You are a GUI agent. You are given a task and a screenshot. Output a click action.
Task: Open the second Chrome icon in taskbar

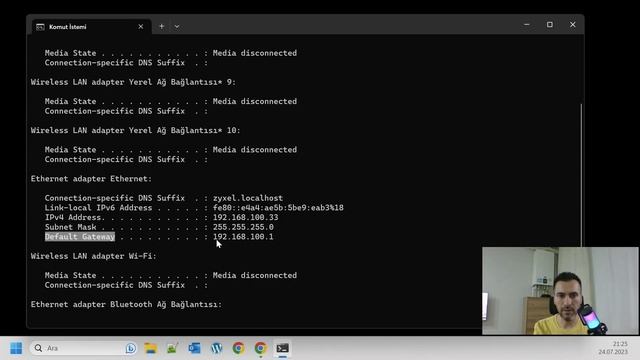click(x=261, y=348)
